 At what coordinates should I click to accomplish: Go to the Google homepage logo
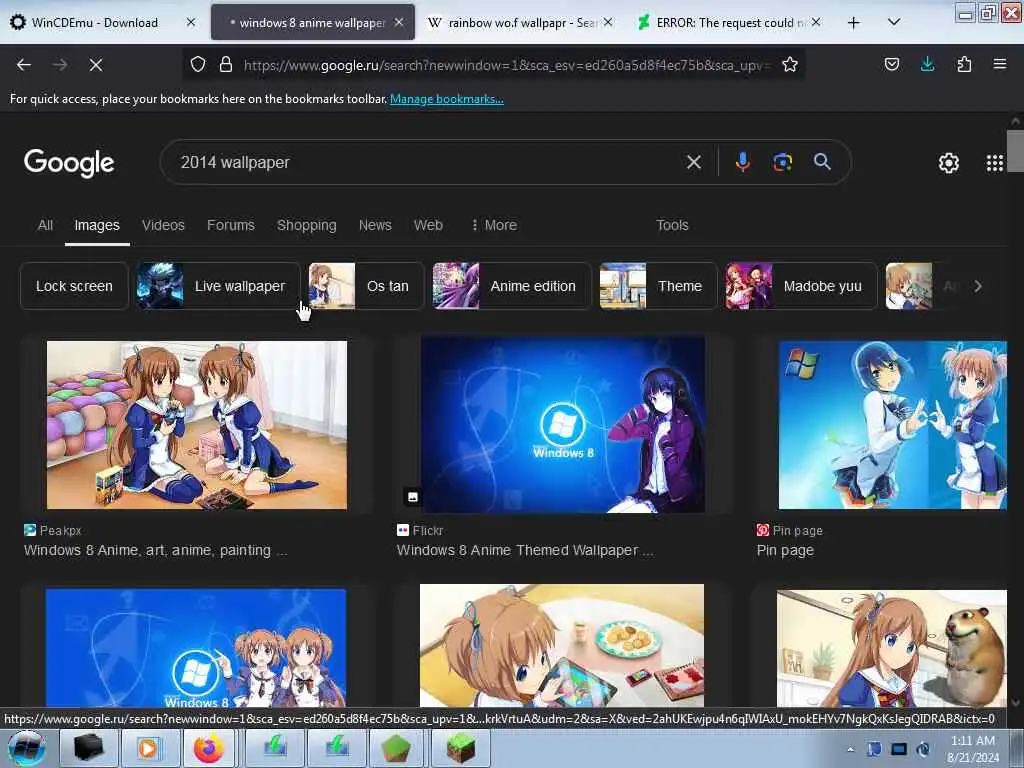(69, 163)
